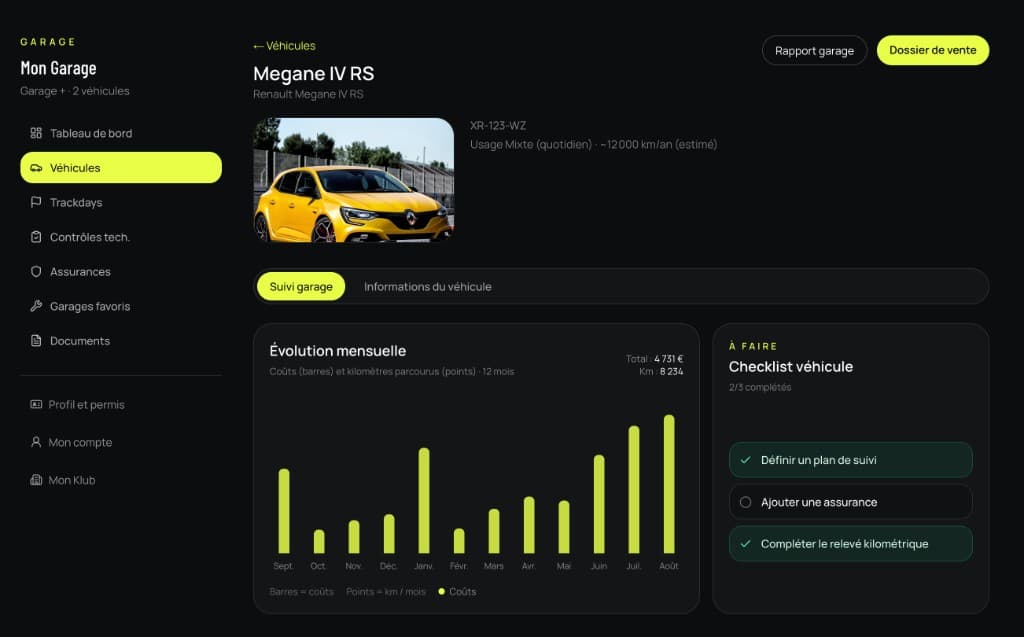Click the Août bar in chart
The image size is (1024, 637).
(x=669, y=484)
